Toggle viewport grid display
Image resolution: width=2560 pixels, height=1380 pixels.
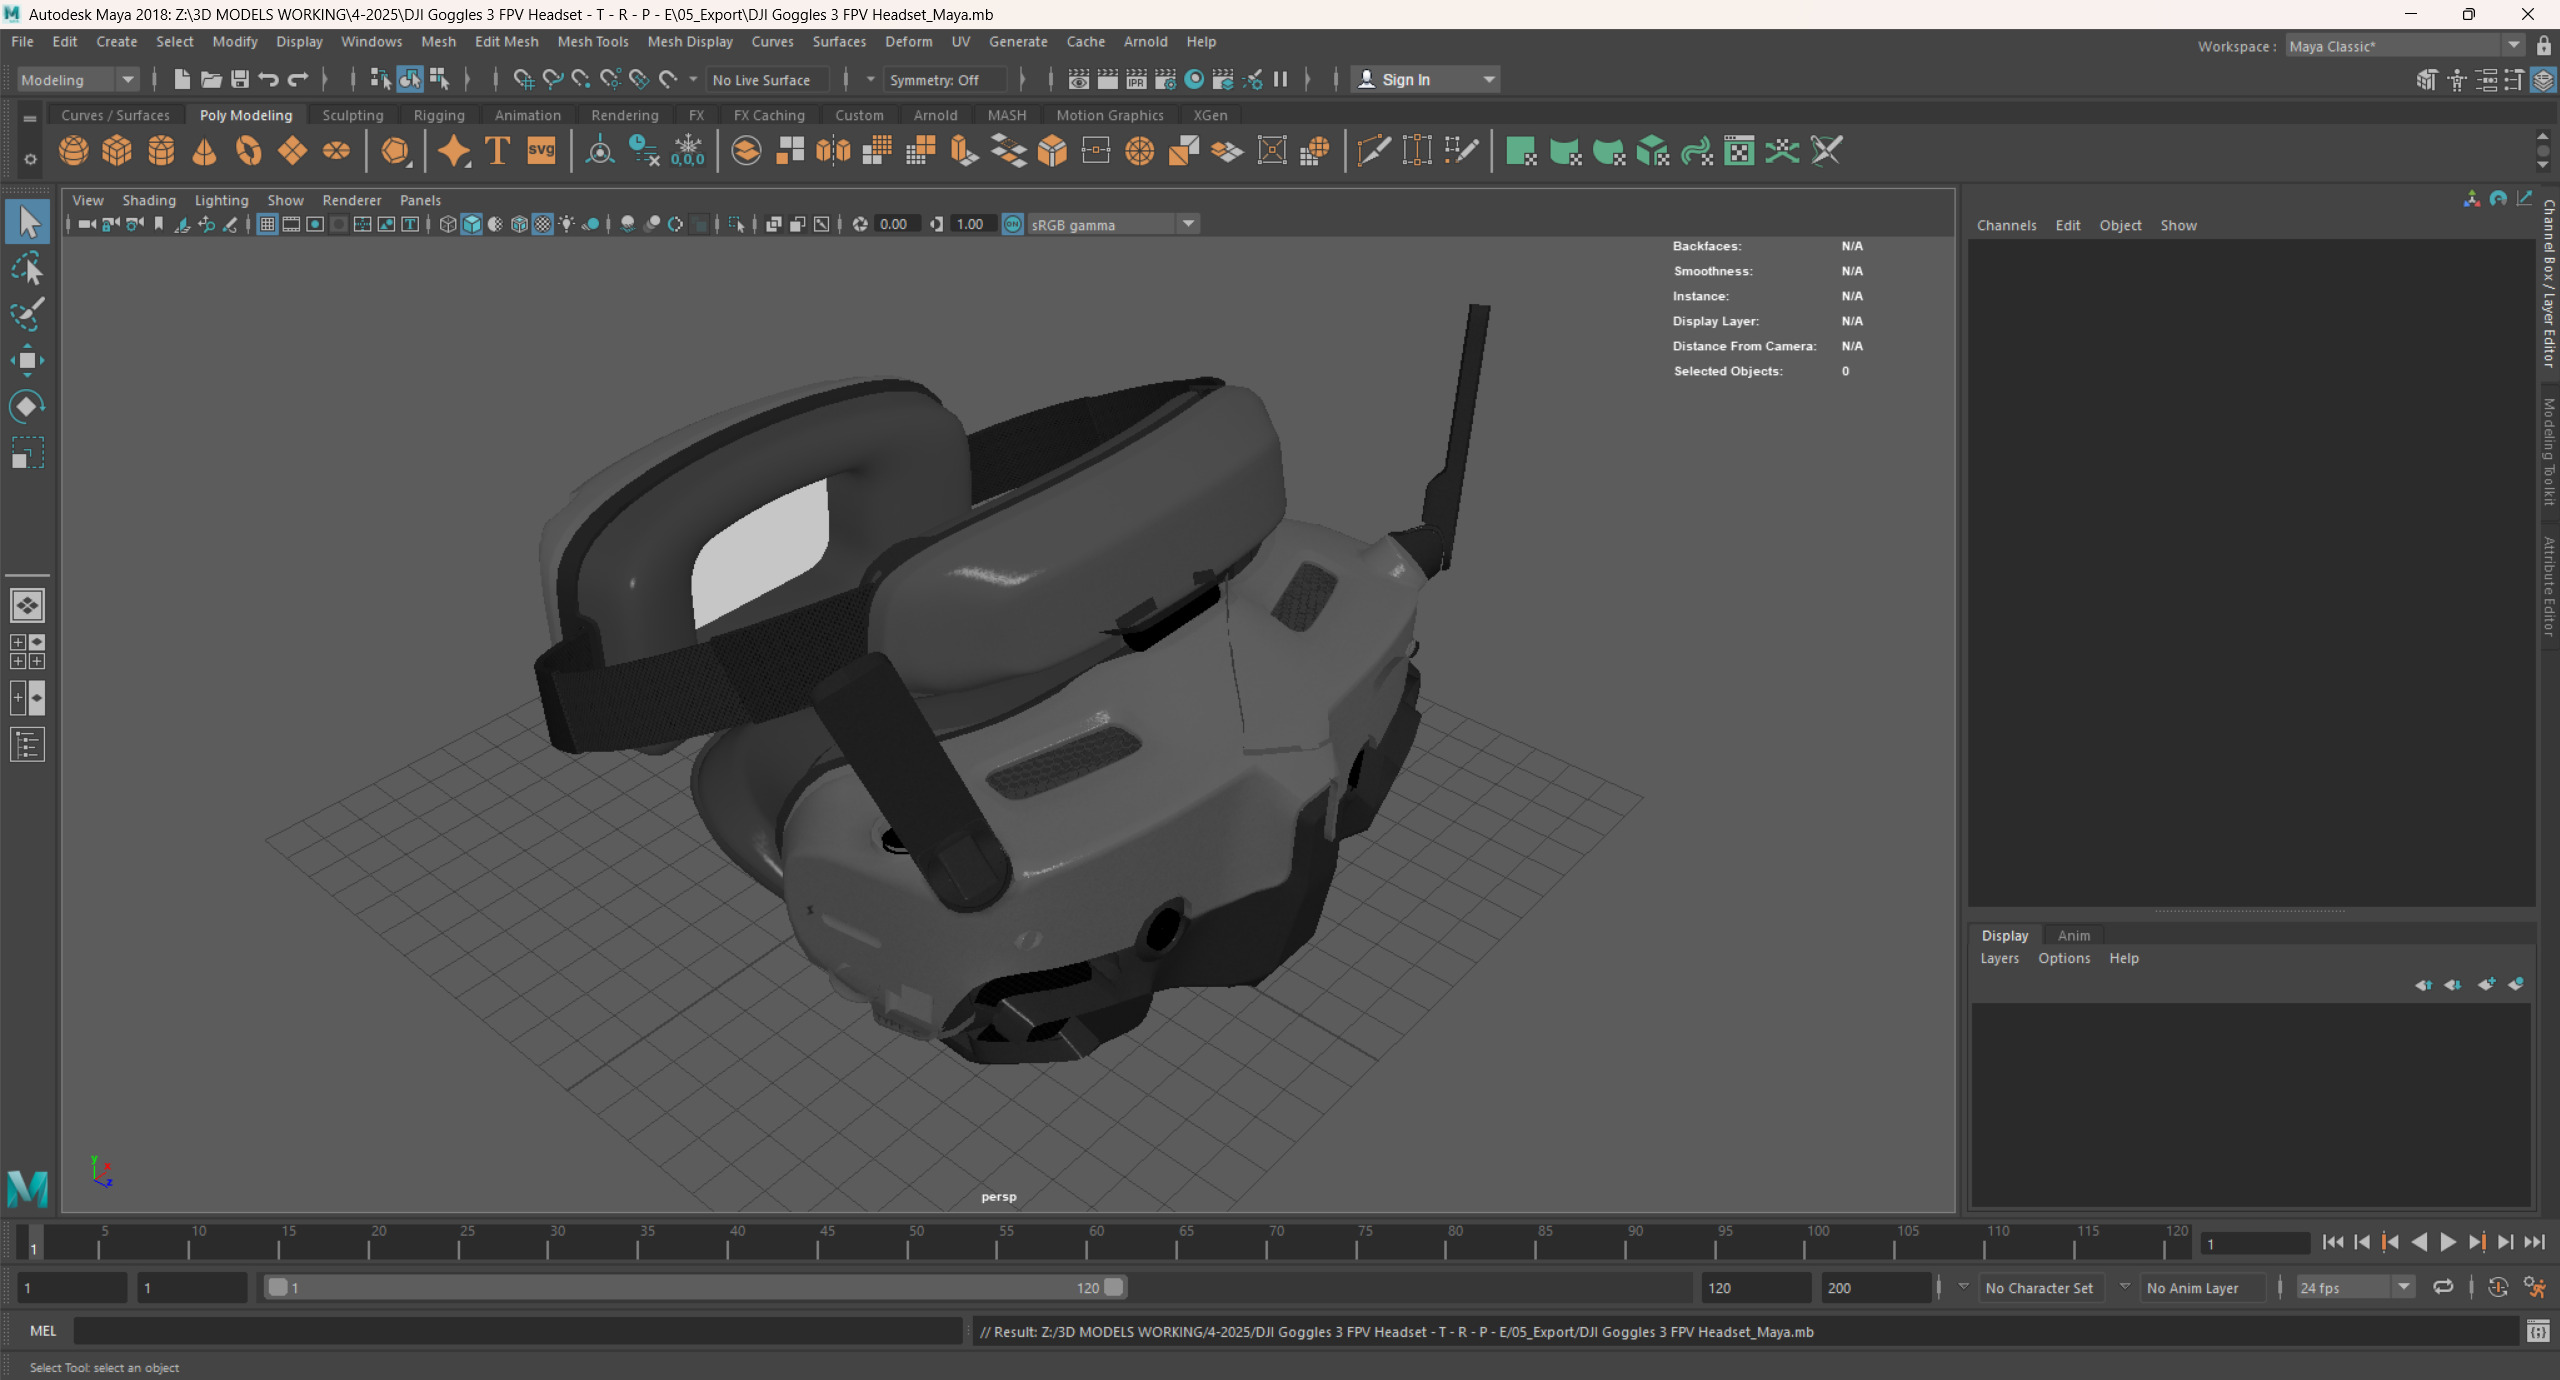267,224
